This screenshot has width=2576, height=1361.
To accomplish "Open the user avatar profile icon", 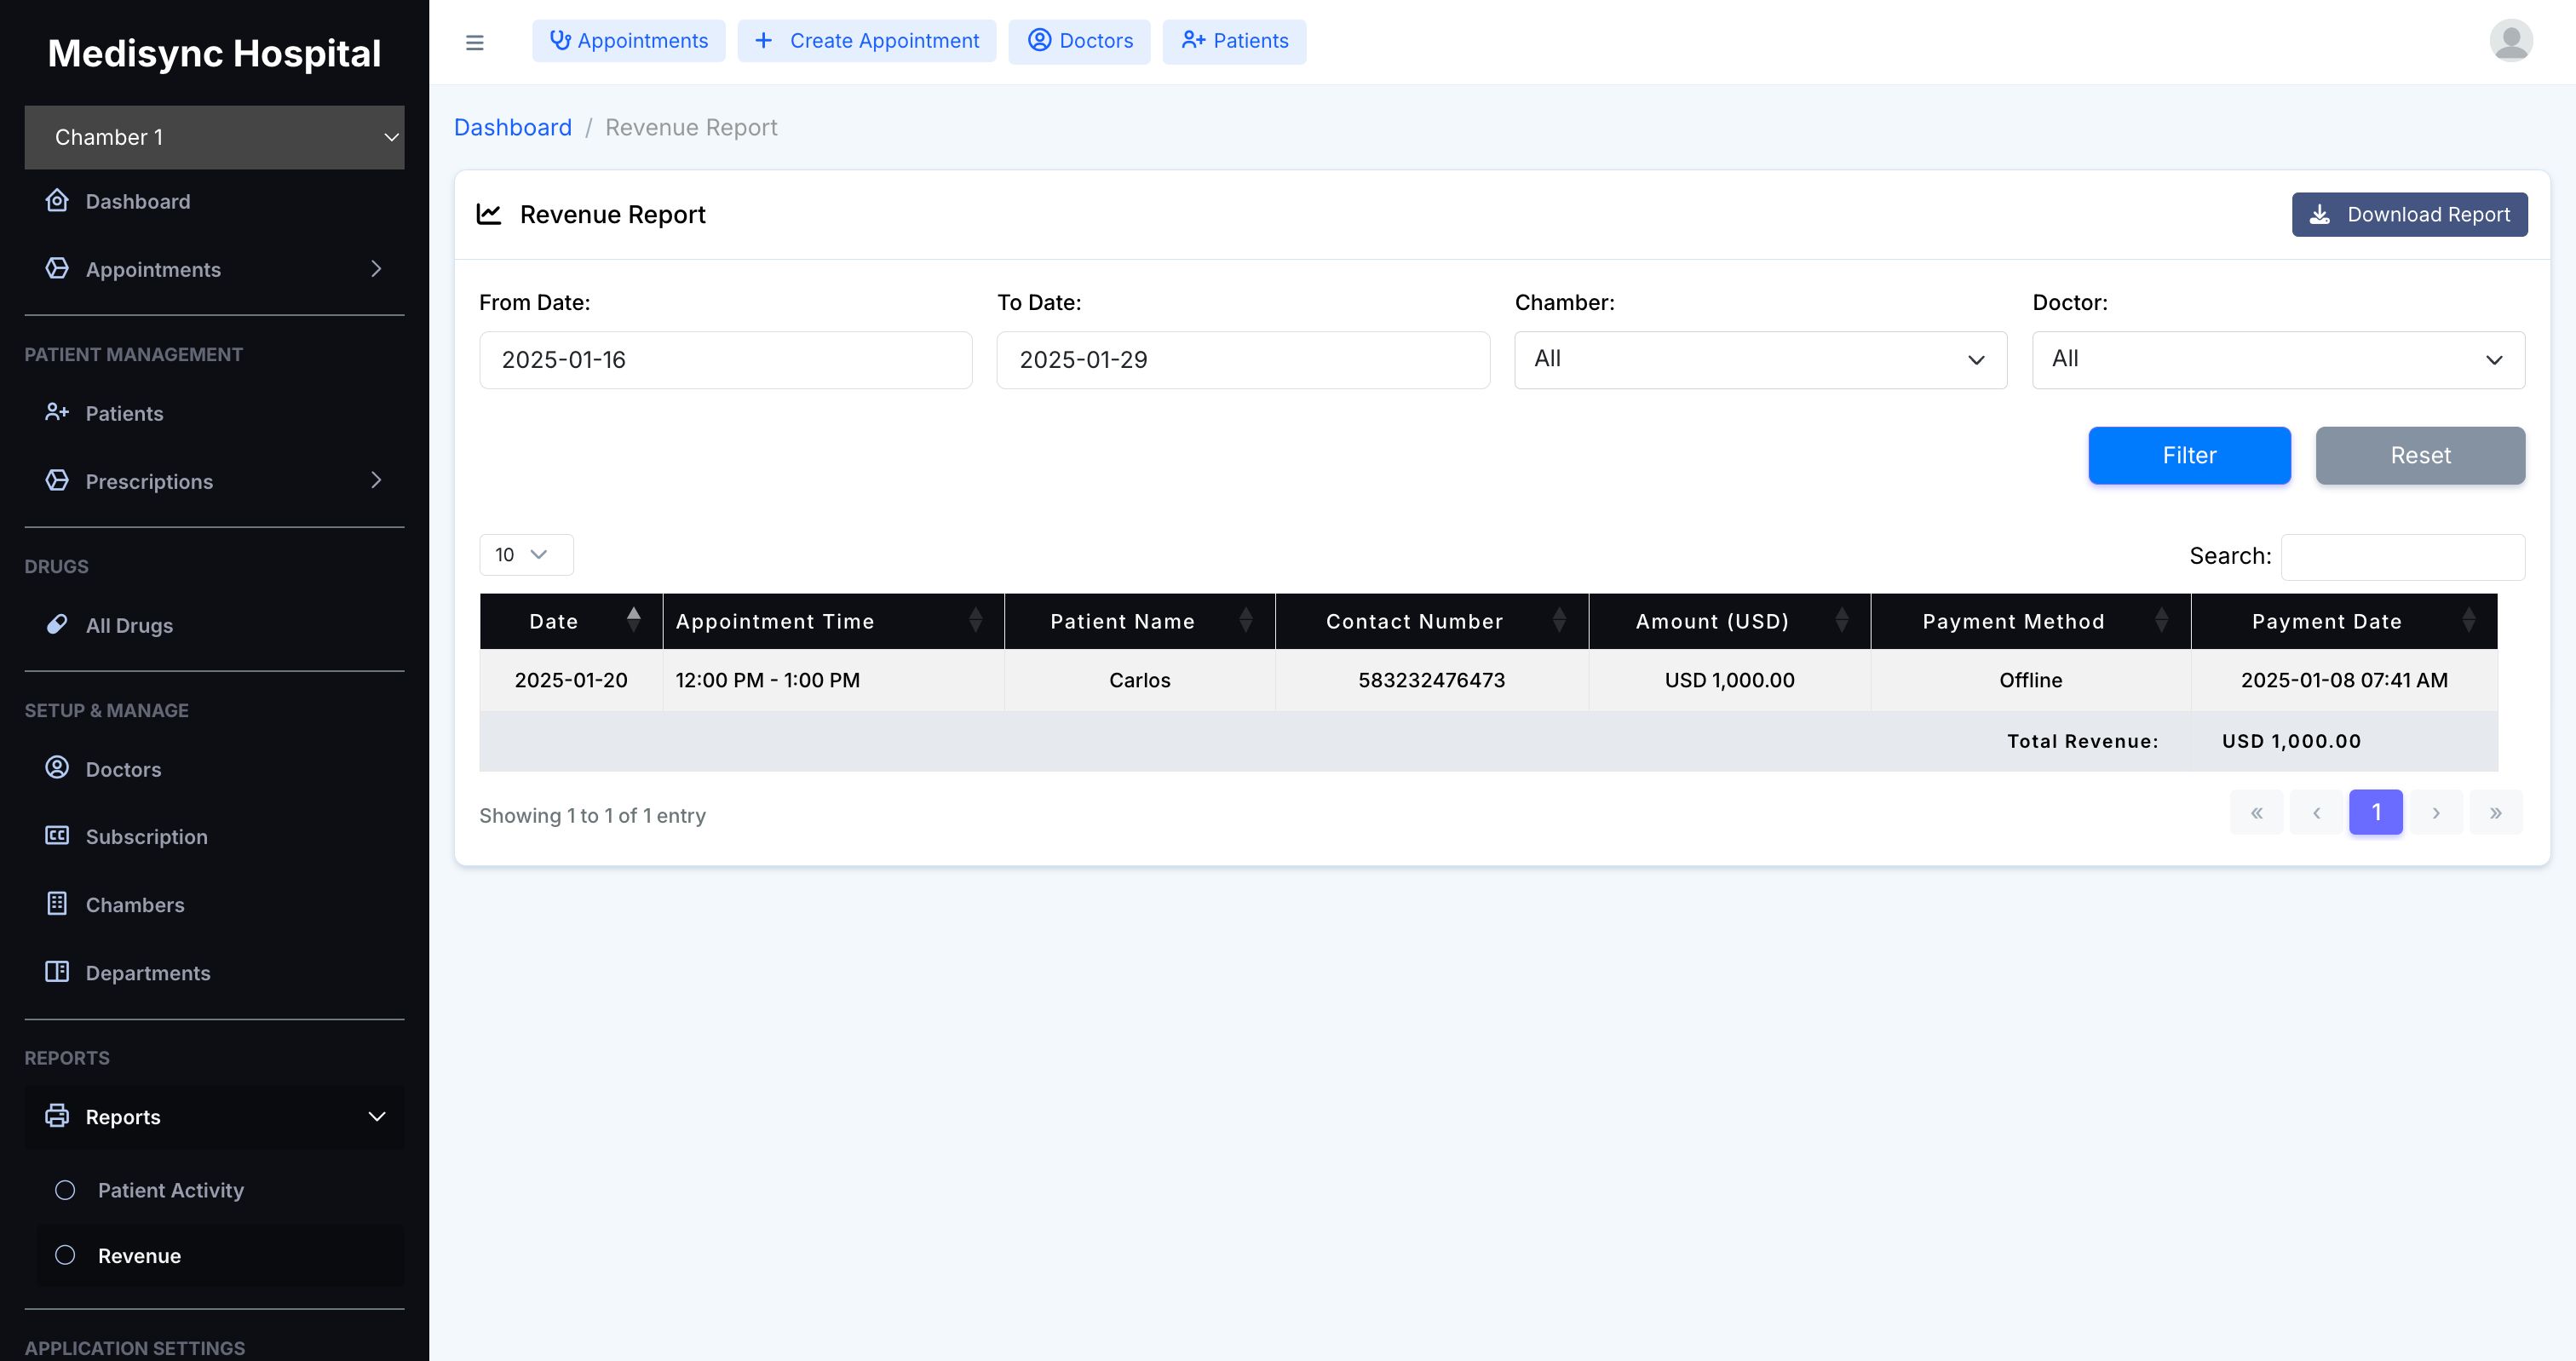I will 2510,41.
